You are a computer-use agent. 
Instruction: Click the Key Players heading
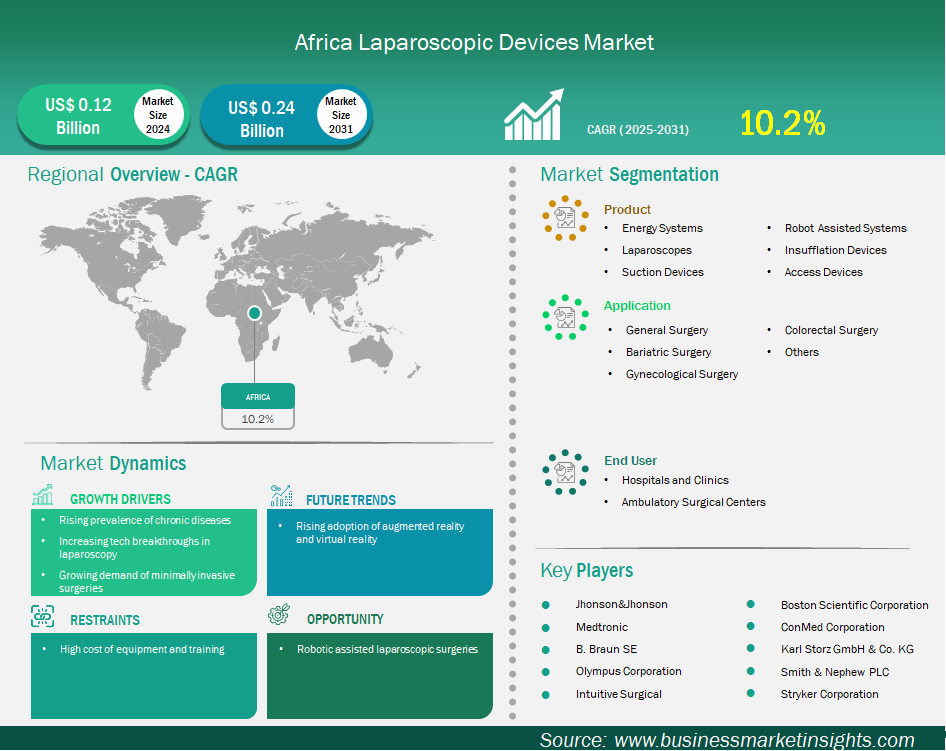coord(586,570)
